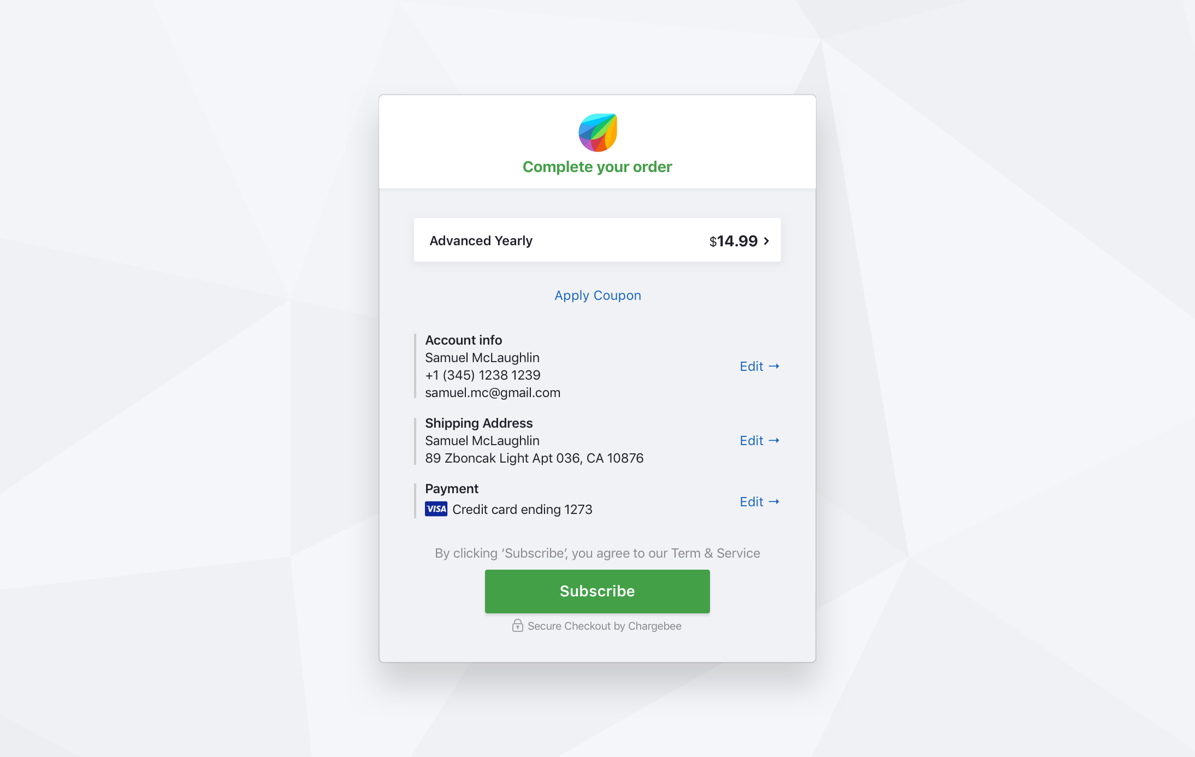Click the Secure Checkout by Chargebee text
The height and width of the screenshot is (757, 1195).
pyautogui.click(x=604, y=626)
